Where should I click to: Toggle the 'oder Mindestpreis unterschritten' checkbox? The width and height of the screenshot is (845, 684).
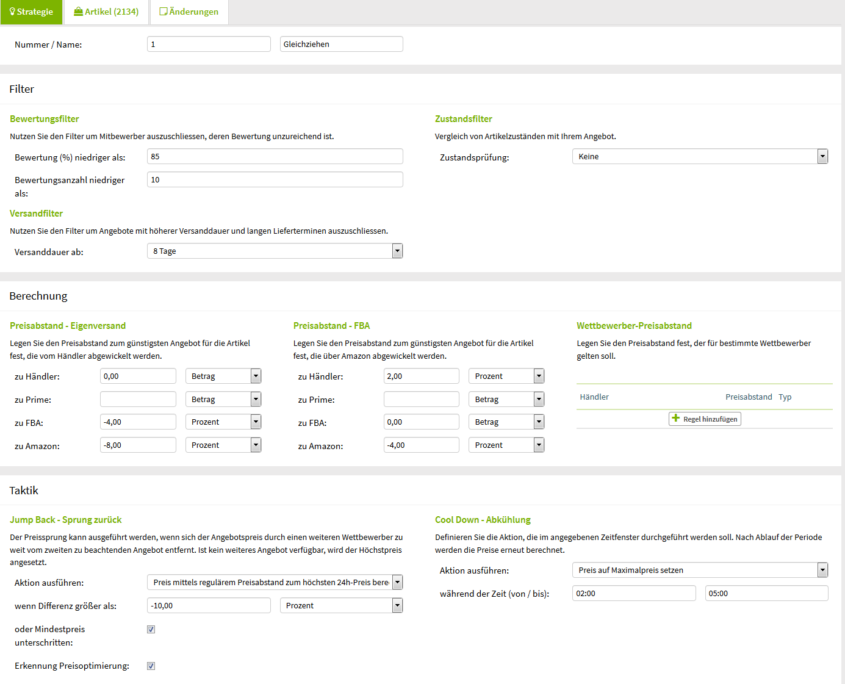point(151,629)
